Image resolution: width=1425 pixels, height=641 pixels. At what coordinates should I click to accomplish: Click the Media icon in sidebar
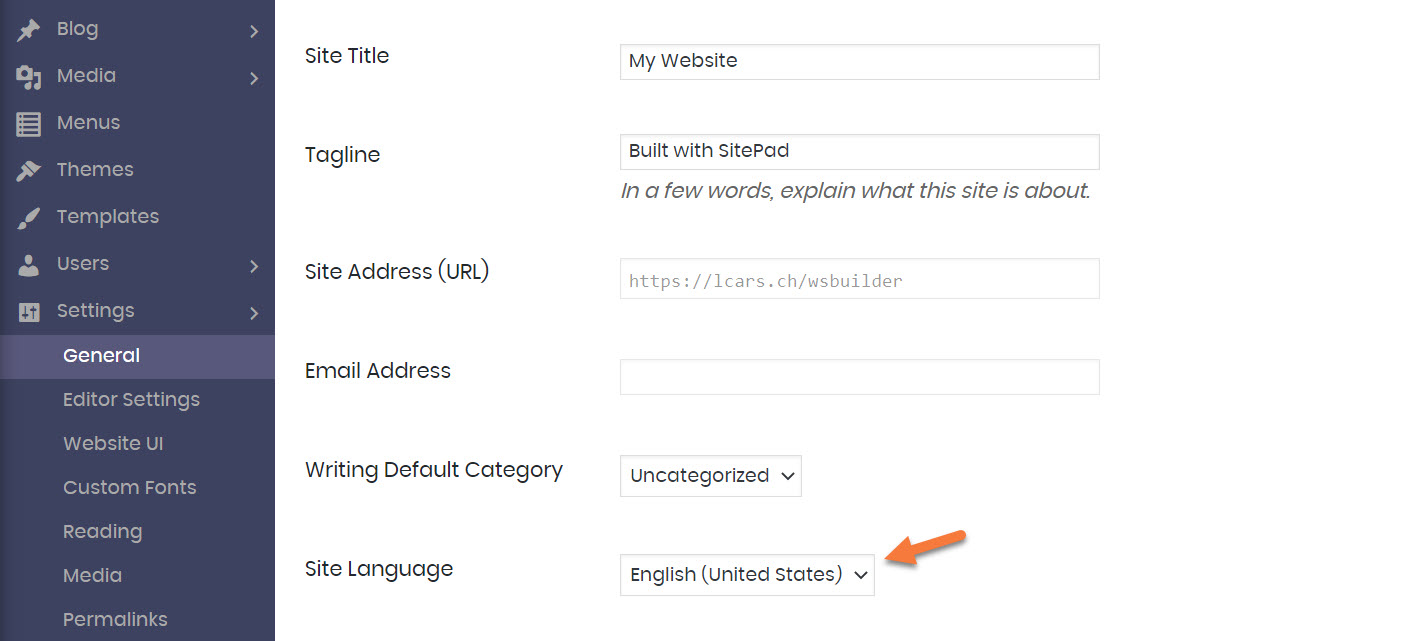[x=29, y=77]
